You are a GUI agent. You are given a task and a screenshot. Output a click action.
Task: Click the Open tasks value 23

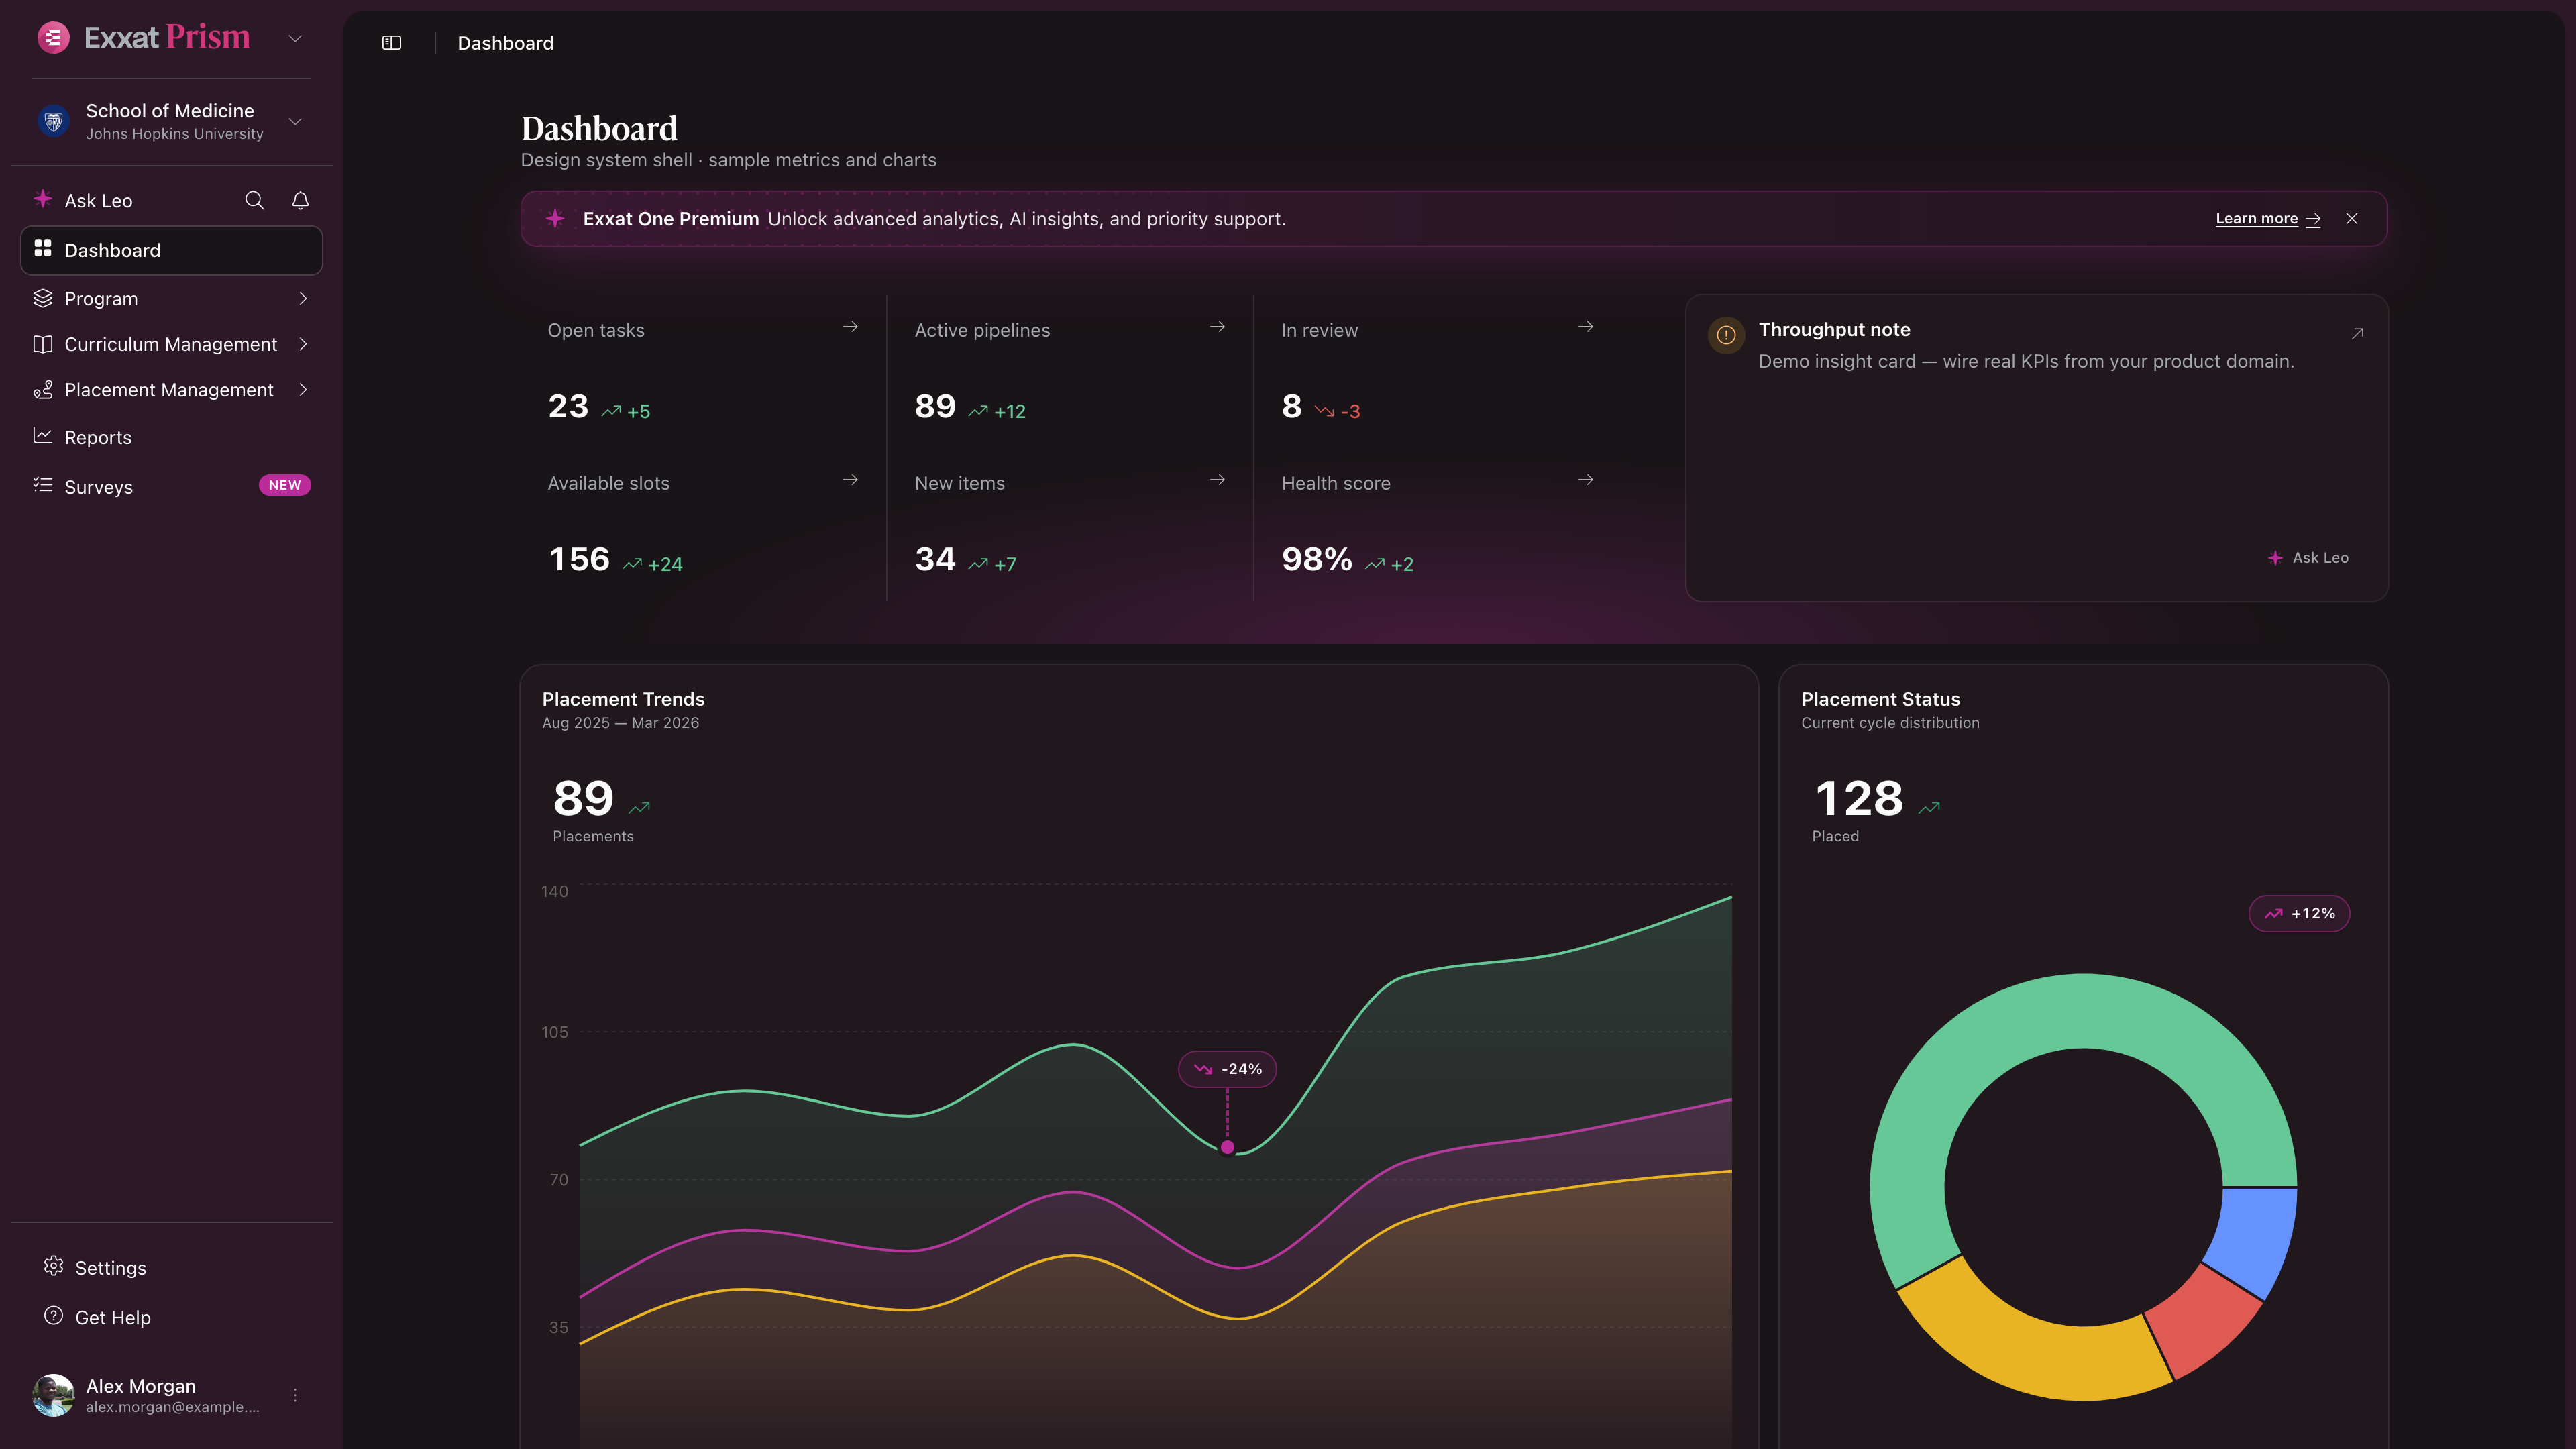568,406
